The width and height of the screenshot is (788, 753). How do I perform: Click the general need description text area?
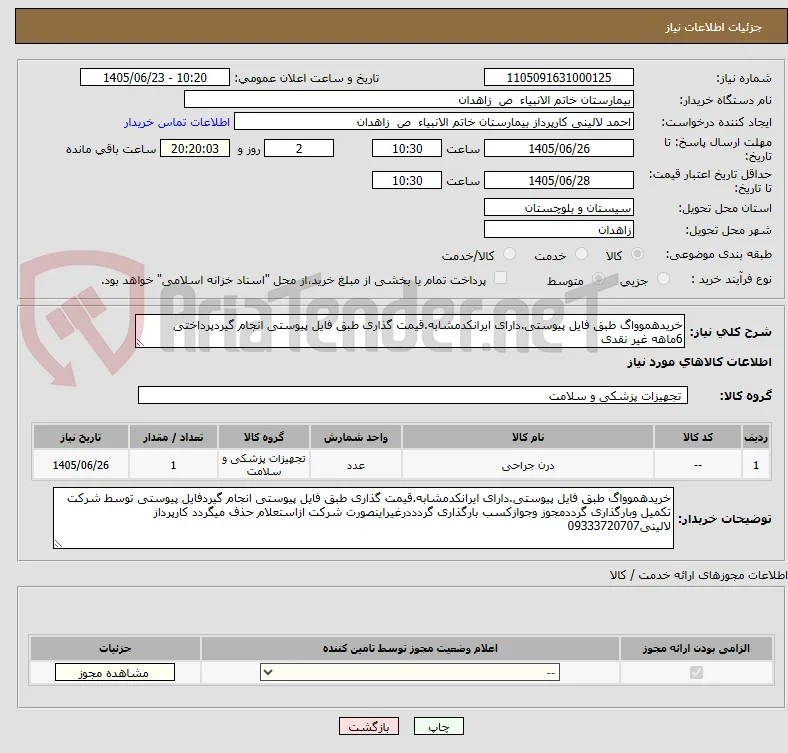tap(410, 331)
